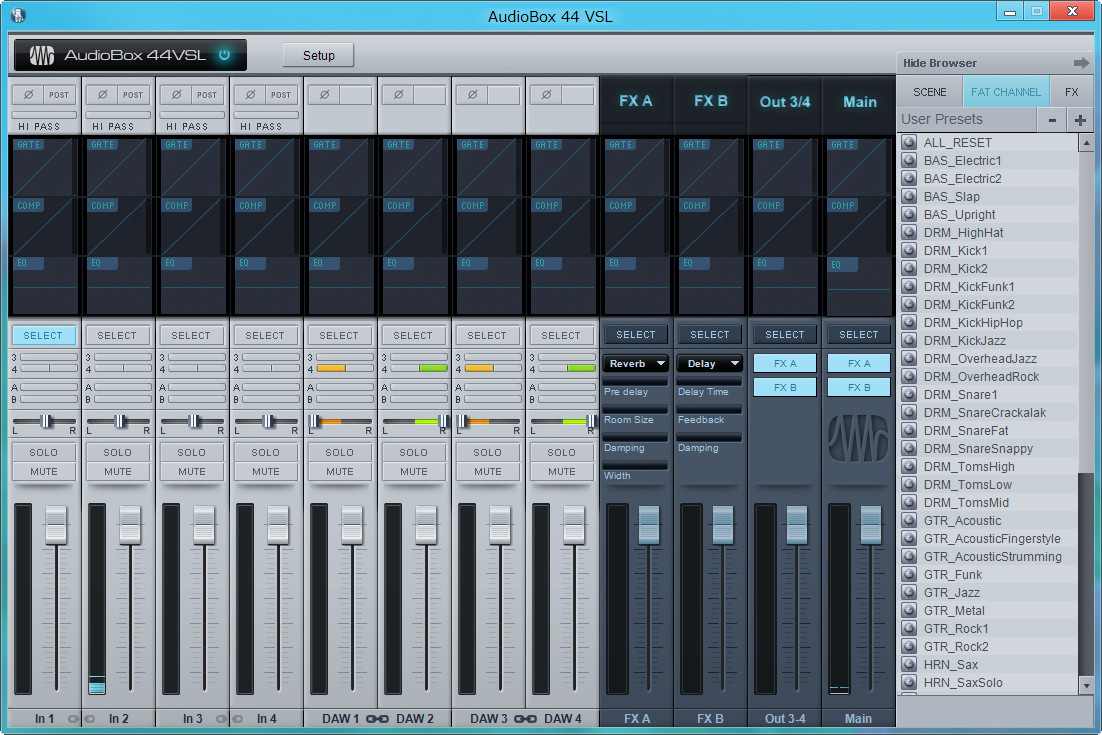The height and width of the screenshot is (735, 1102).
Task: Open the Delay effect type dropdown
Action: coord(710,363)
